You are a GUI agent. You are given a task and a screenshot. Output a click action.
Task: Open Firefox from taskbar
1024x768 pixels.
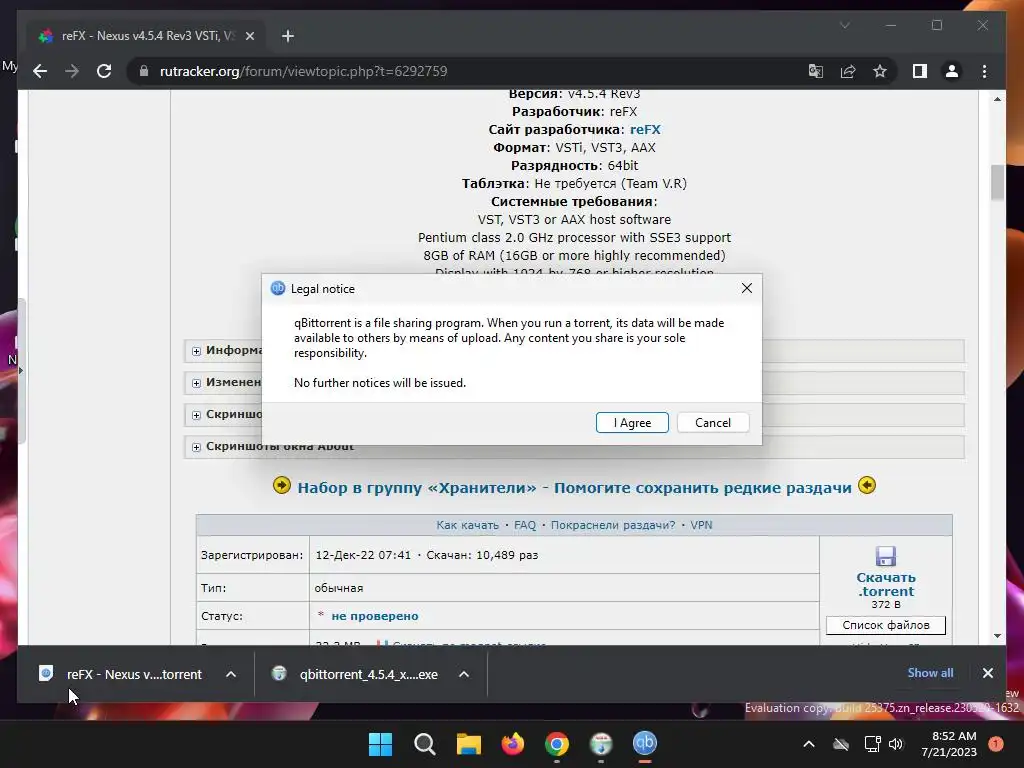513,744
